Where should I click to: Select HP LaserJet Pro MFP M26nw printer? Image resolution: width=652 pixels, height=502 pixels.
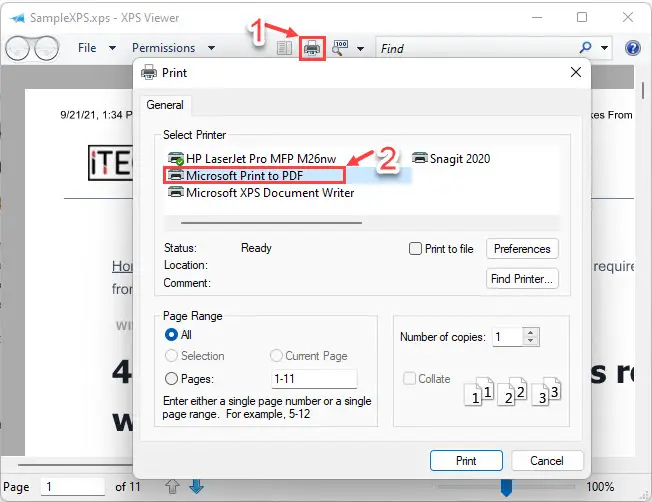pyautogui.click(x=252, y=158)
